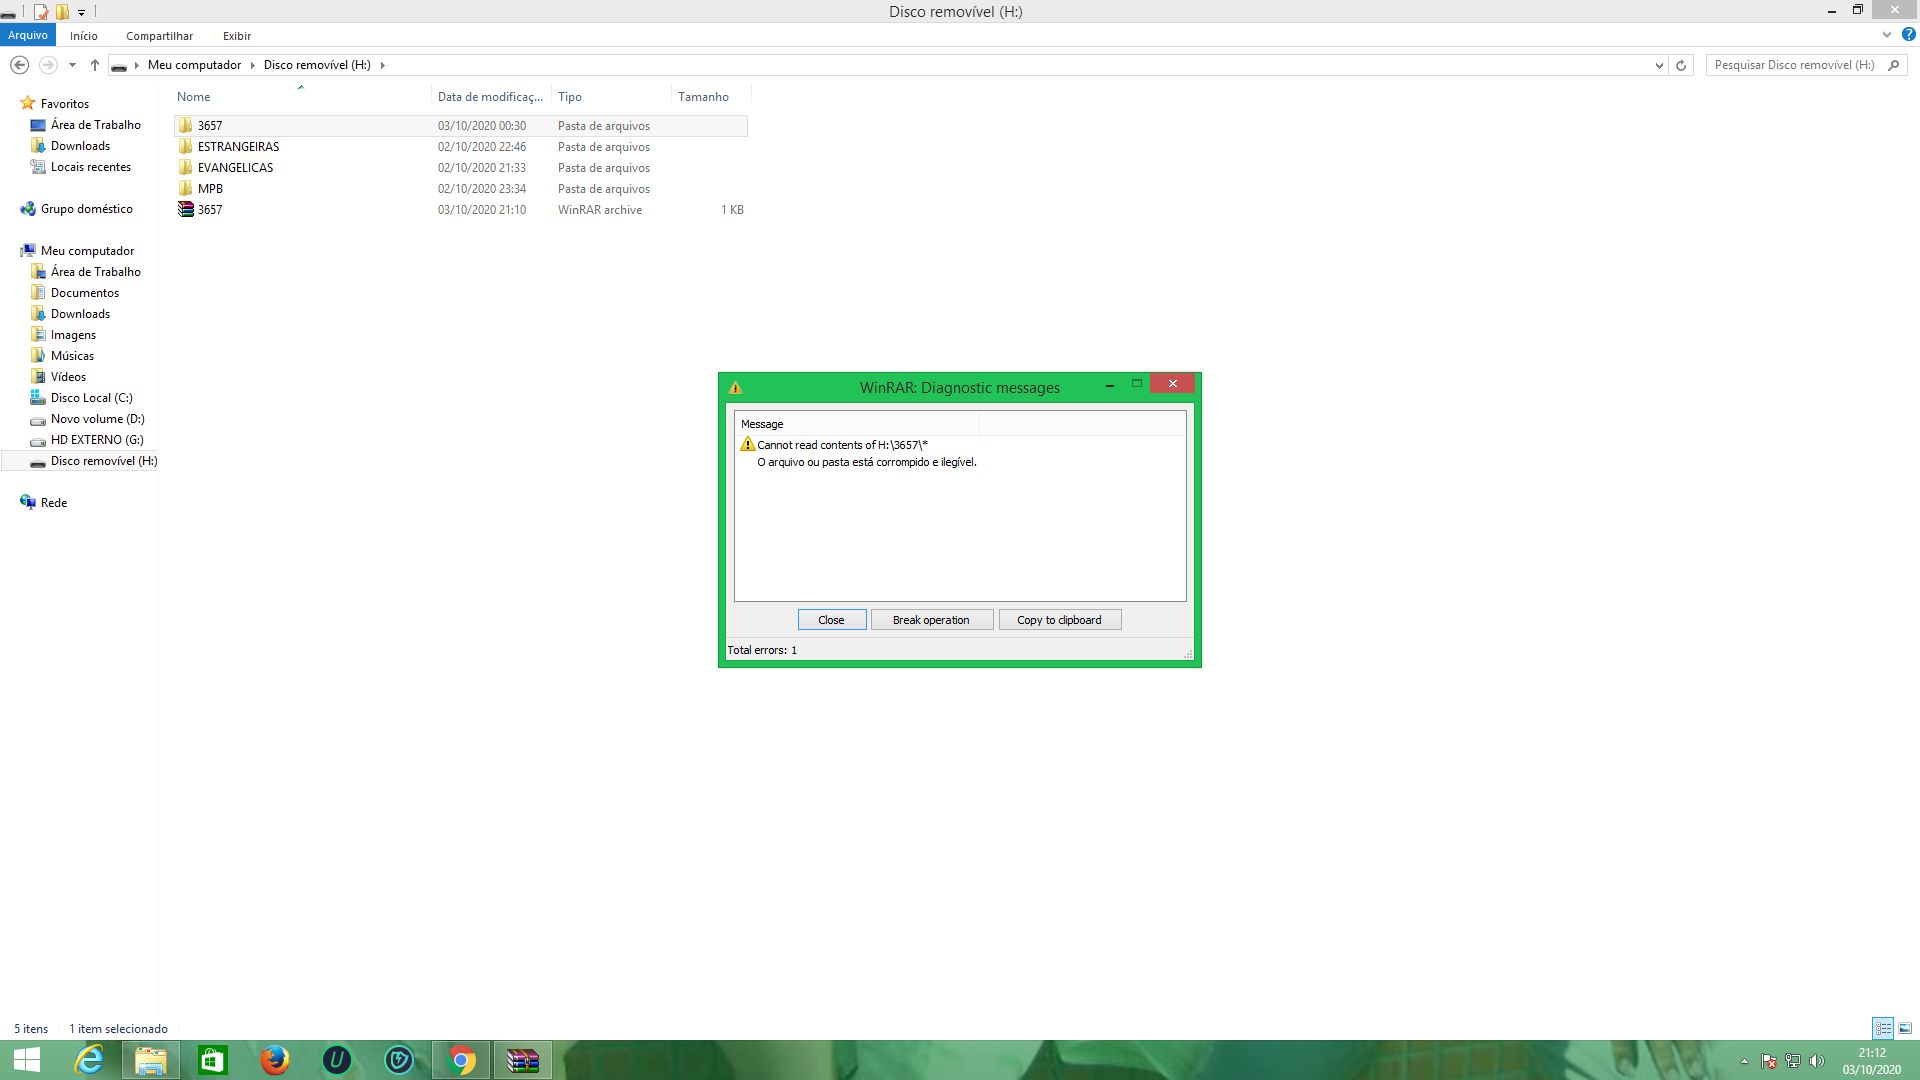Image resolution: width=1920 pixels, height=1080 pixels.
Task: Click Meu computador in the breadcrumb
Action: click(x=194, y=65)
